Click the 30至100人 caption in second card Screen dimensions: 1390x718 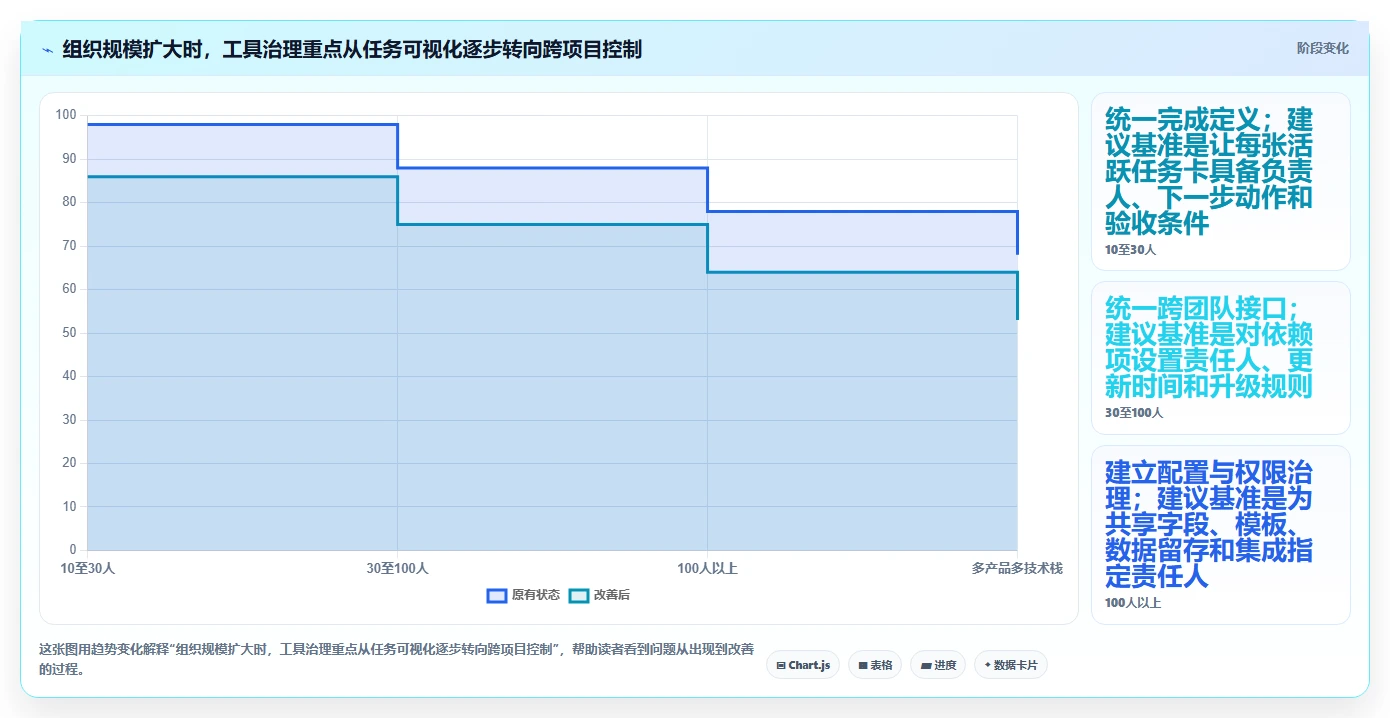[x=1134, y=413]
